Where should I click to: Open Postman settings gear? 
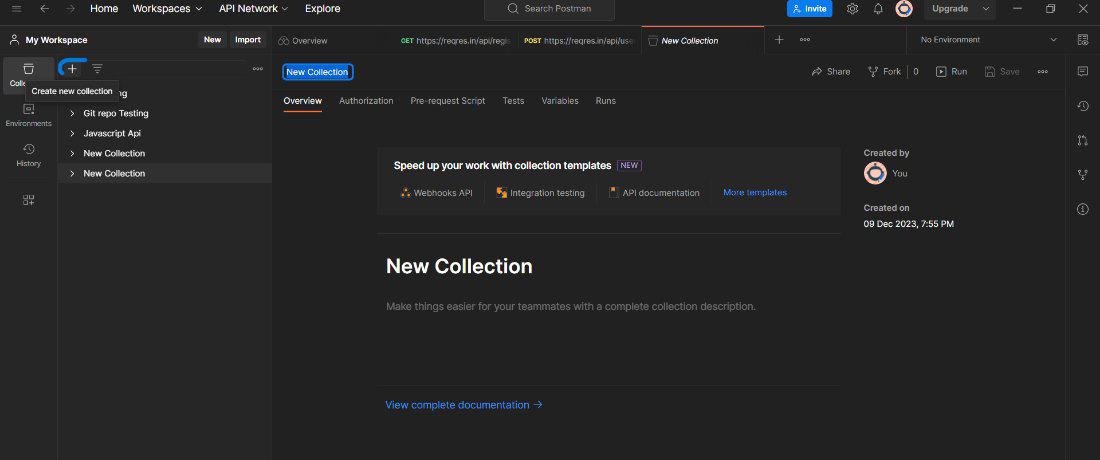pyautogui.click(x=852, y=8)
